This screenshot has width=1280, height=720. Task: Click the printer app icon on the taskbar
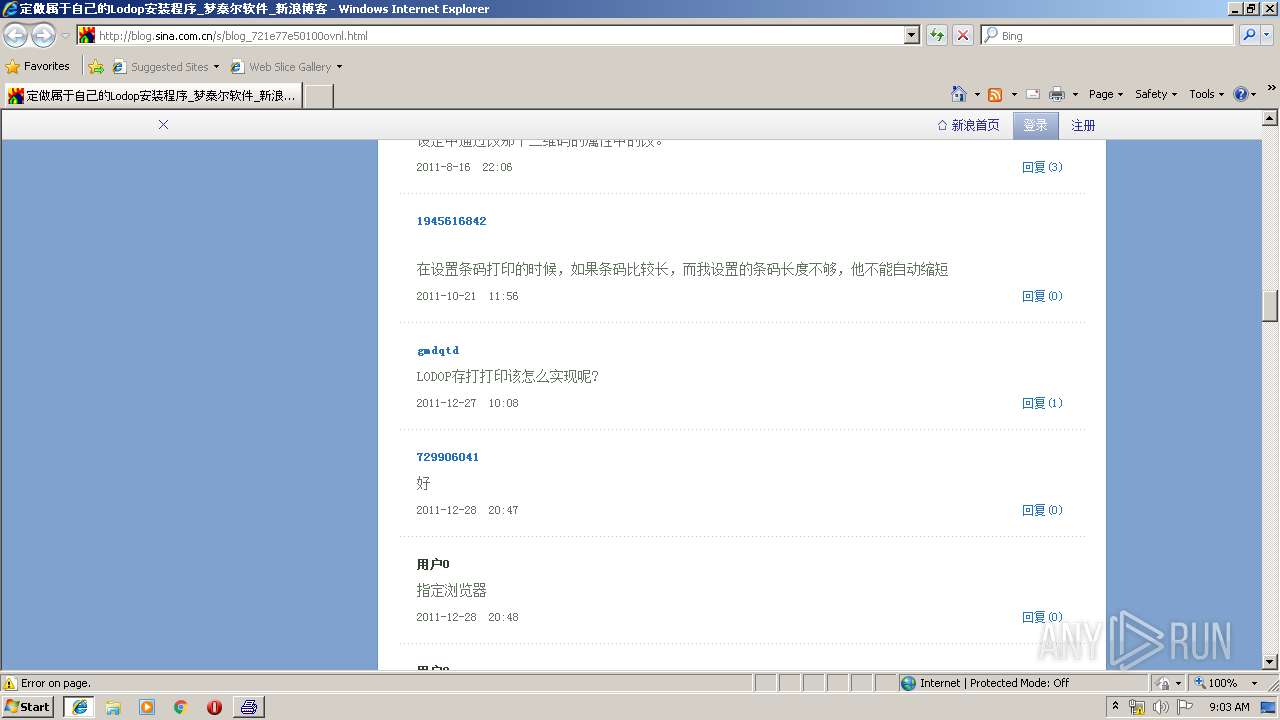[249, 707]
